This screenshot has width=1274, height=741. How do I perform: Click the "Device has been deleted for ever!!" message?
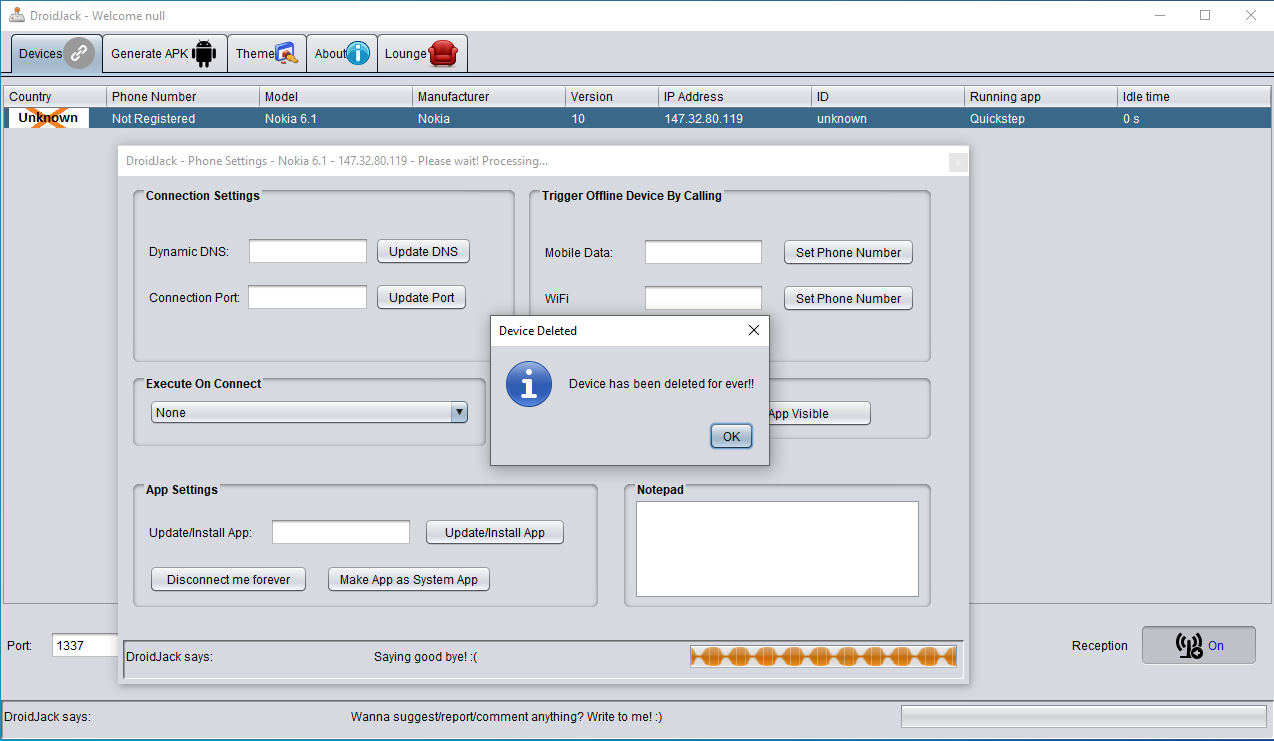tap(661, 384)
